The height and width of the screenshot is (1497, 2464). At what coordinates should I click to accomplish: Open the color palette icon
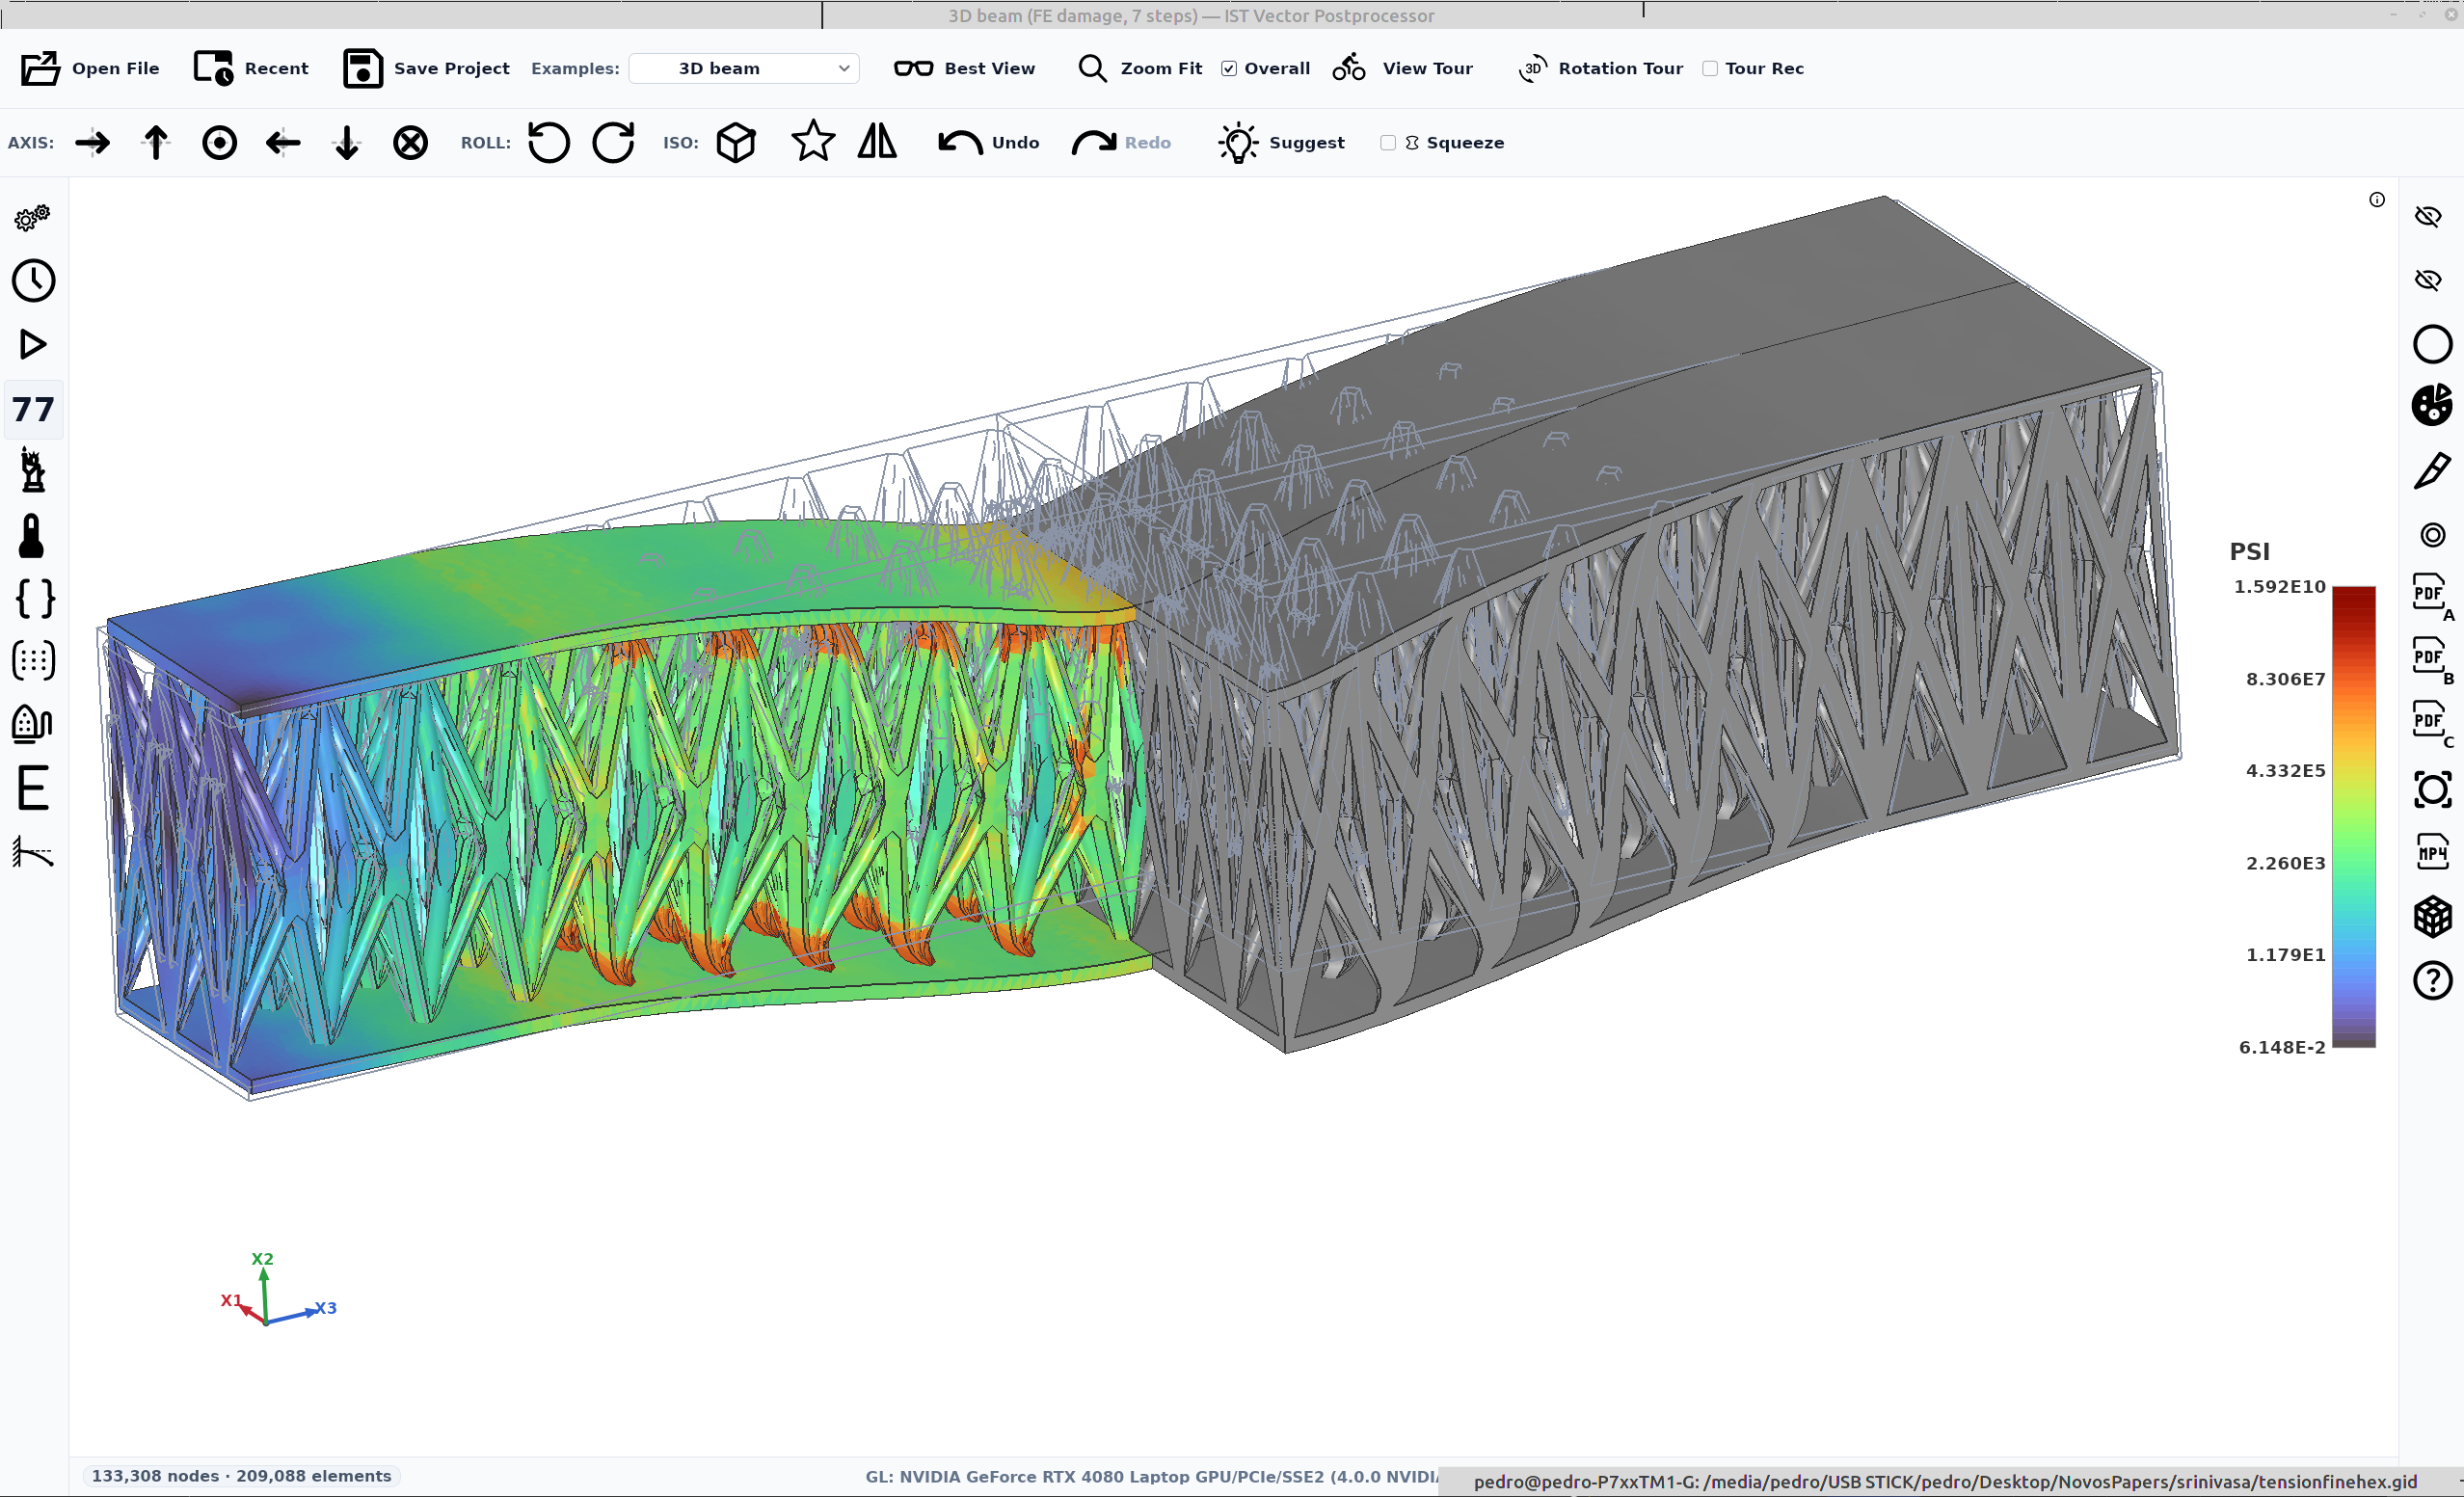pos(2432,405)
